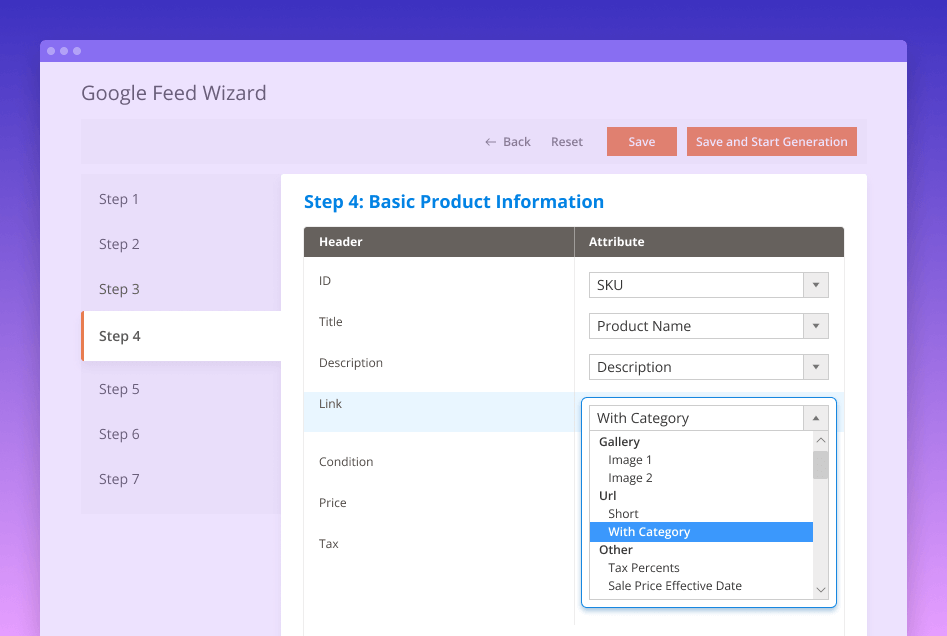Image resolution: width=947 pixels, height=636 pixels.
Task: Navigate to Step 7
Action: [118, 479]
